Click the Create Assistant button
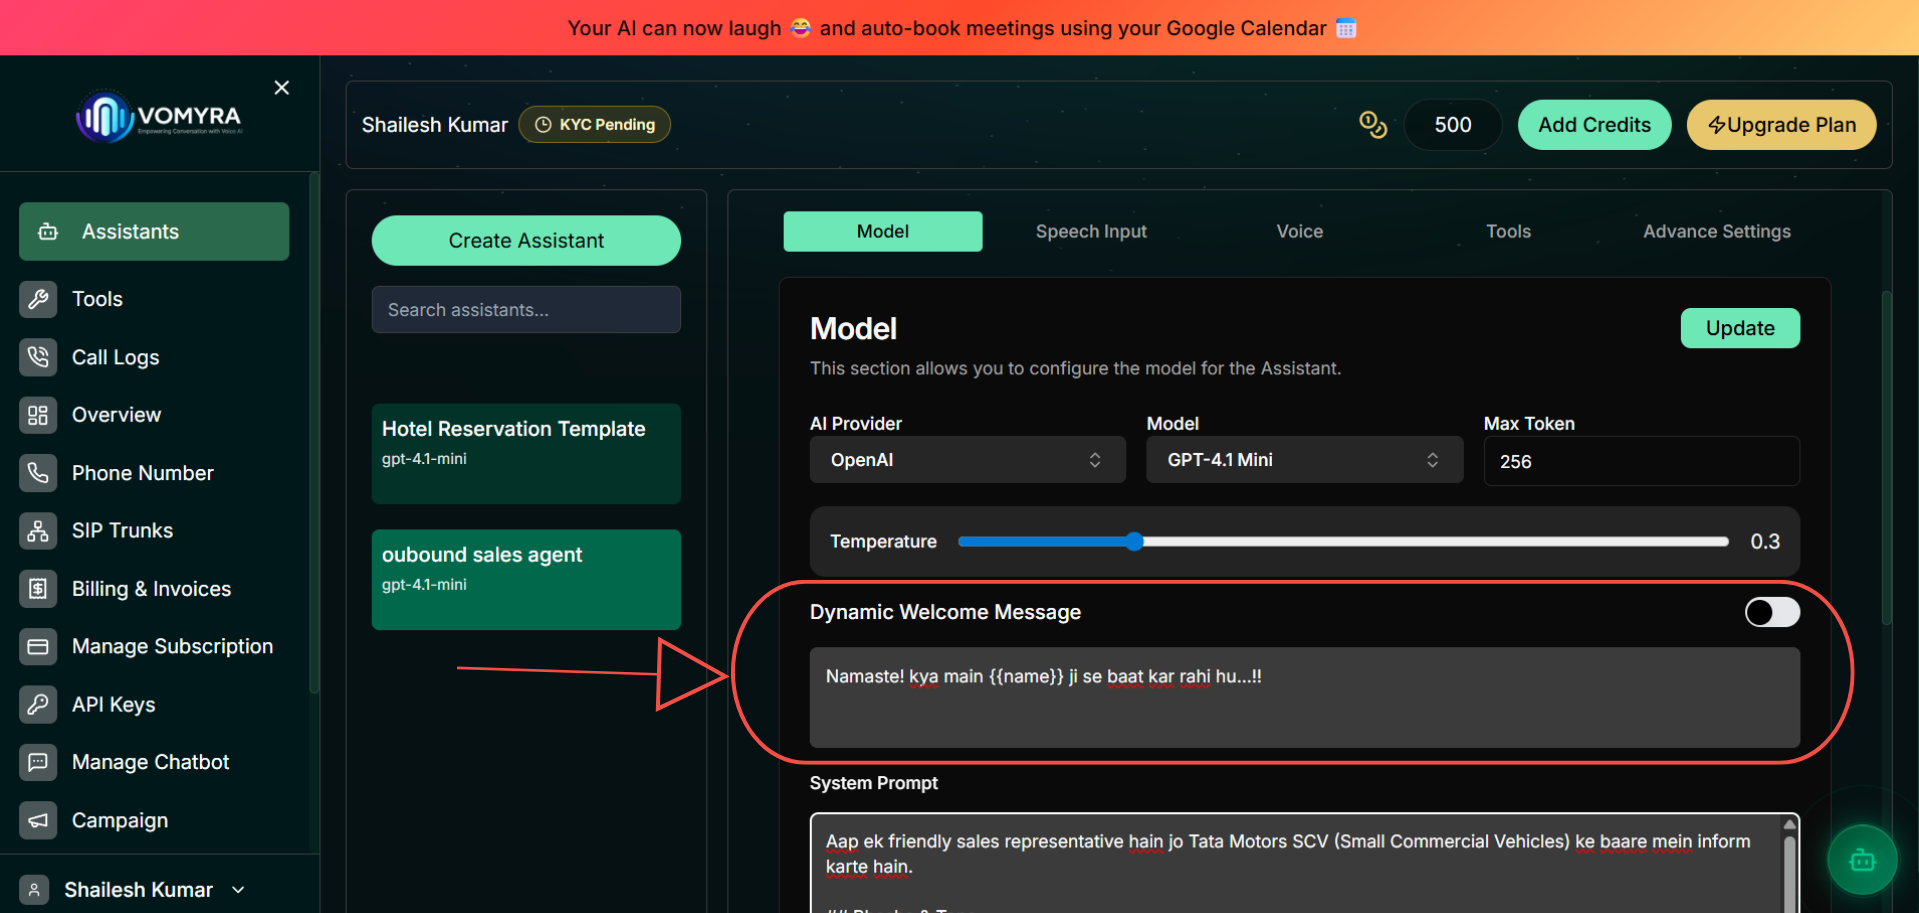This screenshot has width=1919, height=913. (526, 241)
